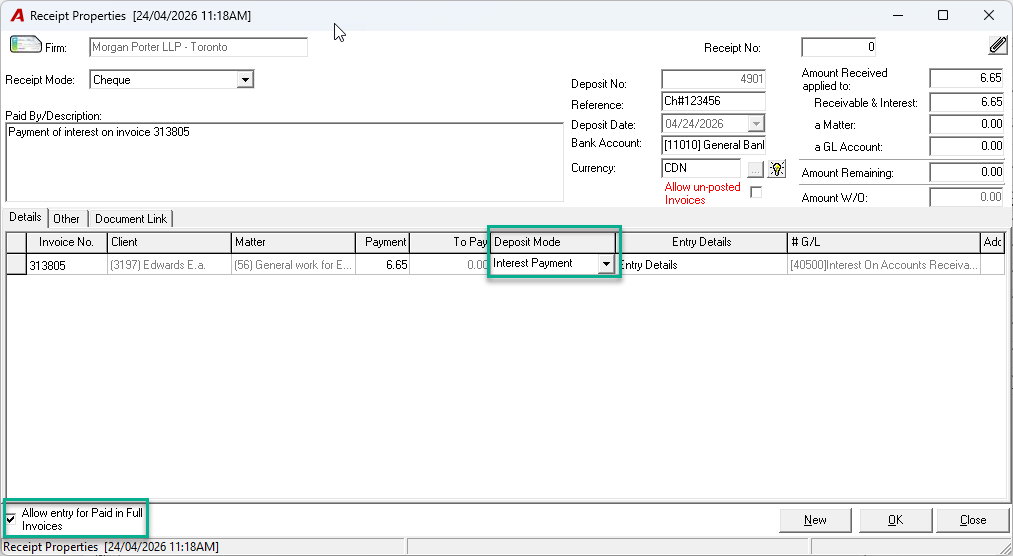This screenshot has height=556, width=1013.
Task: Click the Bank Account field
Action: pyautogui.click(x=713, y=145)
